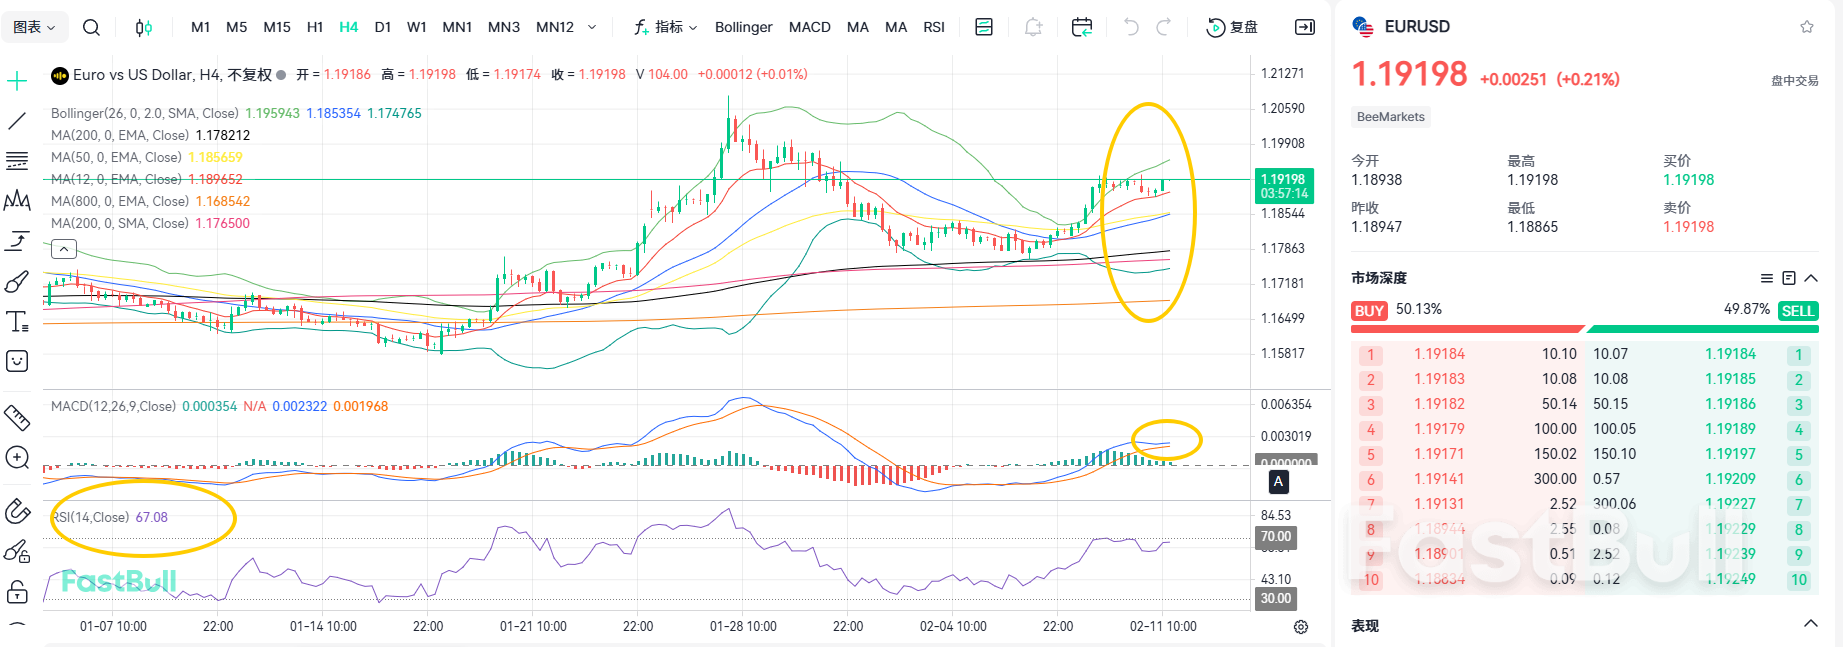Image resolution: width=1843 pixels, height=647 pixels.
Task: Expand more timeframes dropdown after MN12
Action: pos(592,27)
